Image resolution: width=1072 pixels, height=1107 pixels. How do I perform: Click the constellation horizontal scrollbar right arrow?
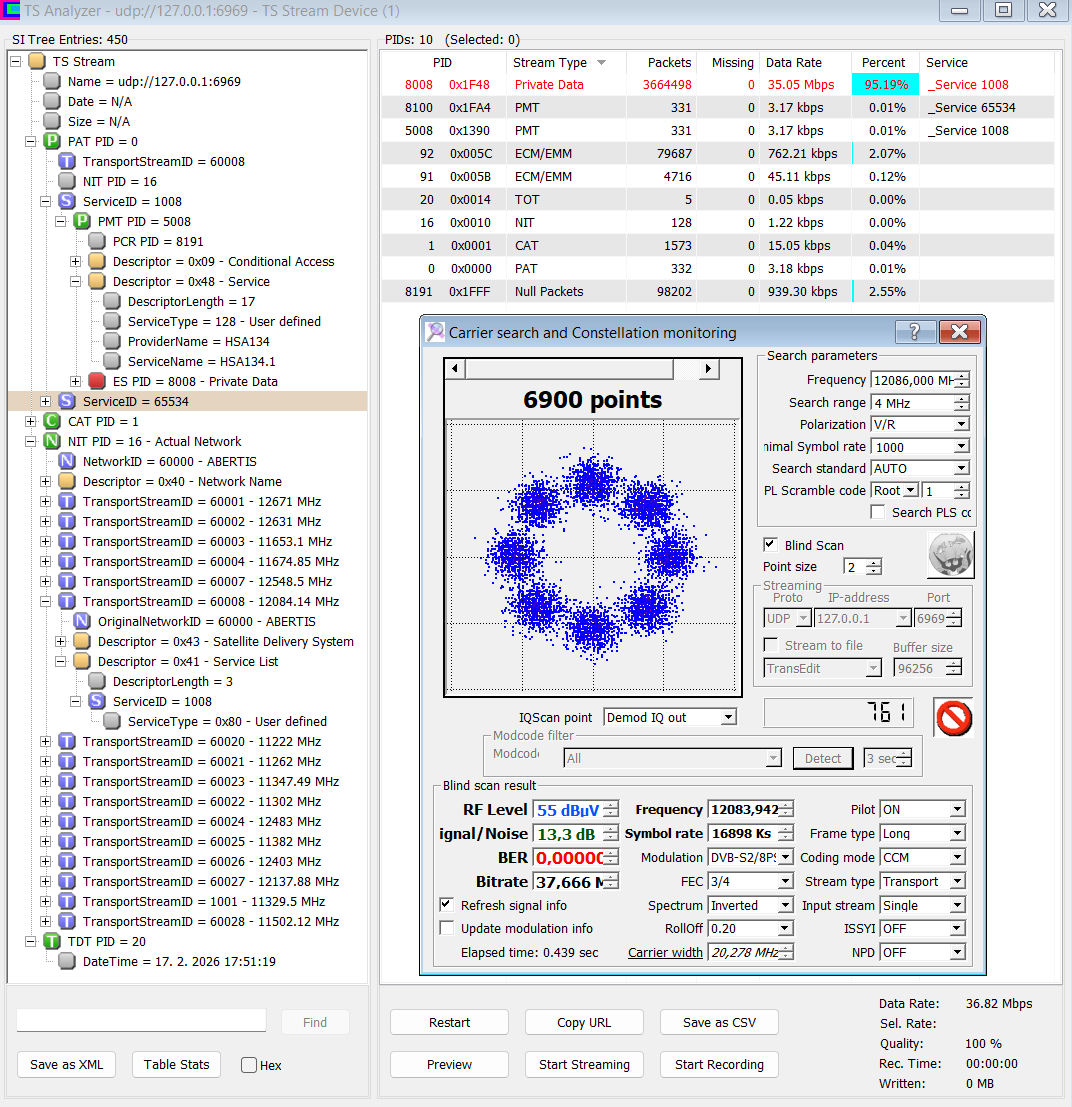point(708,369)
